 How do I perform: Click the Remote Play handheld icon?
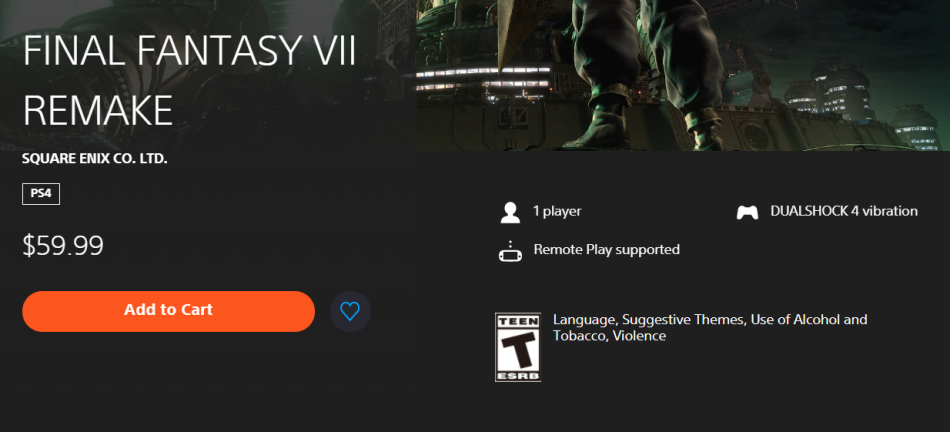click(510, 251)
